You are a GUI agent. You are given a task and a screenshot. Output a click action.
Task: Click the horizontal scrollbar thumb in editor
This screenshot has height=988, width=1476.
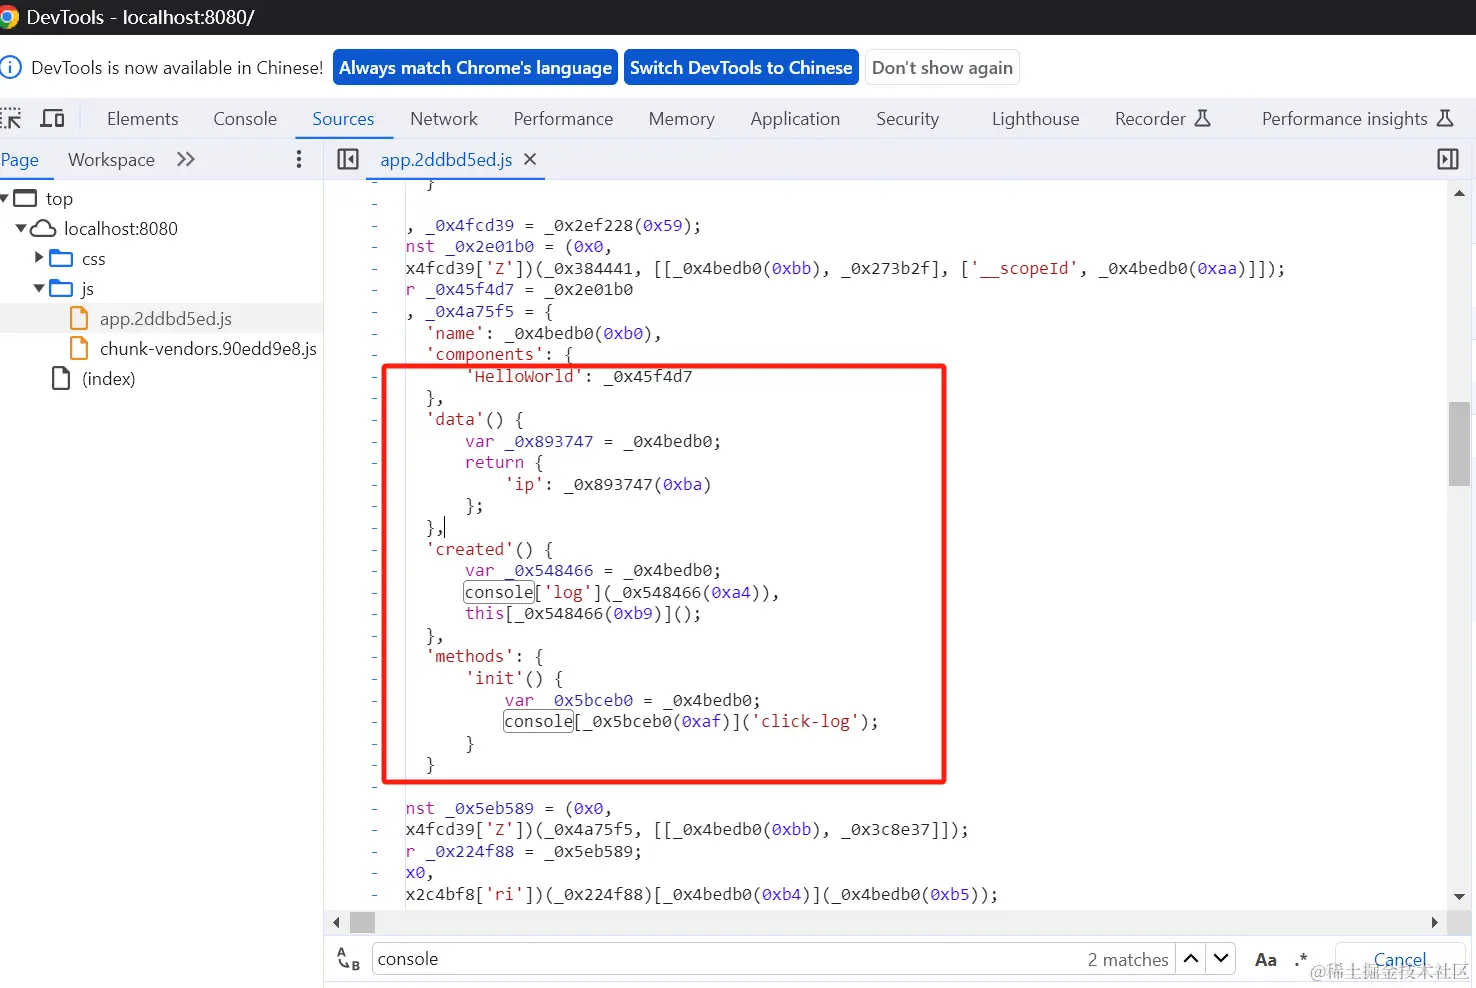pyautogui.click(x=362, y=922)
